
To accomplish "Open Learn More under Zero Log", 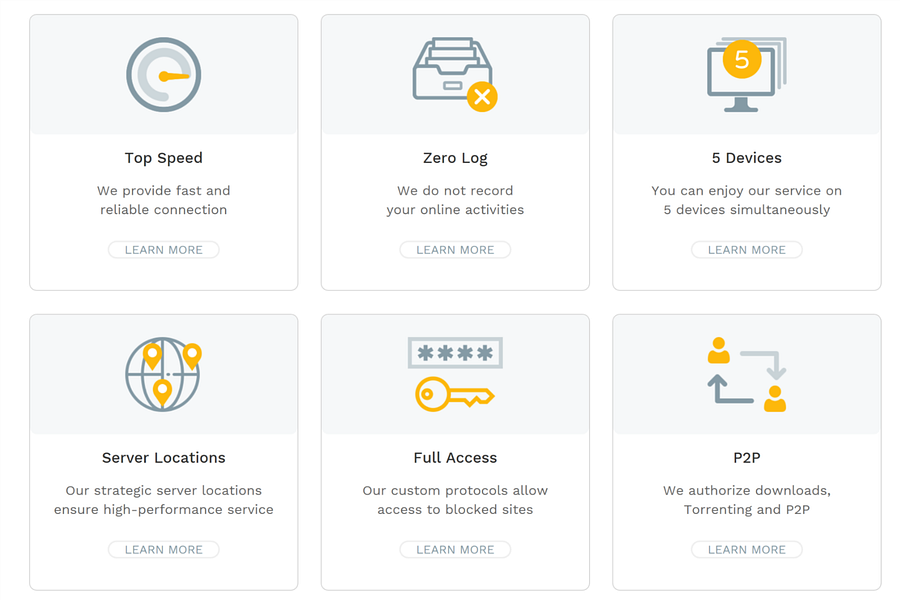I will [x=455, y=249].
